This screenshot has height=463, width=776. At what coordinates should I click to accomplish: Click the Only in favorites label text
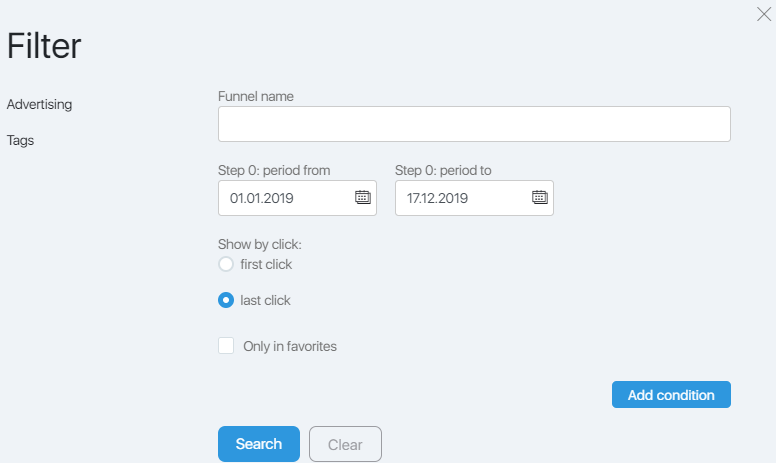(290, 346)
